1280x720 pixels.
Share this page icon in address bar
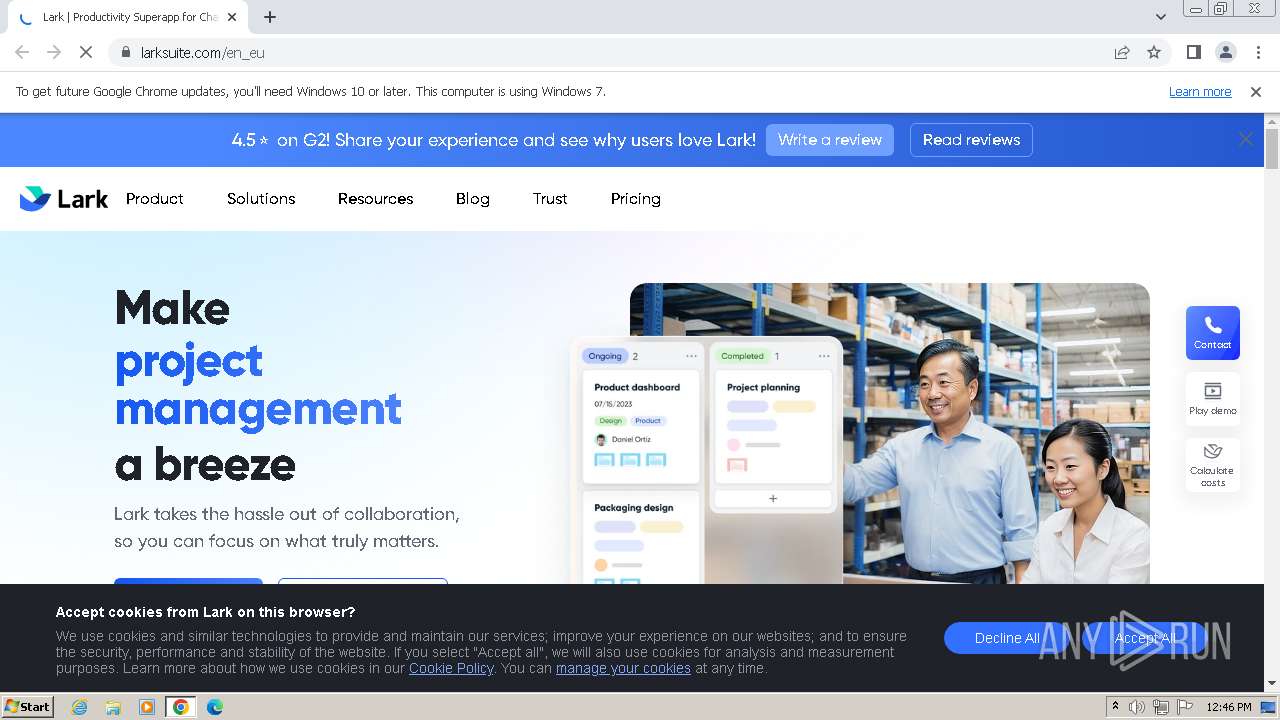(x=1122, y=52)
